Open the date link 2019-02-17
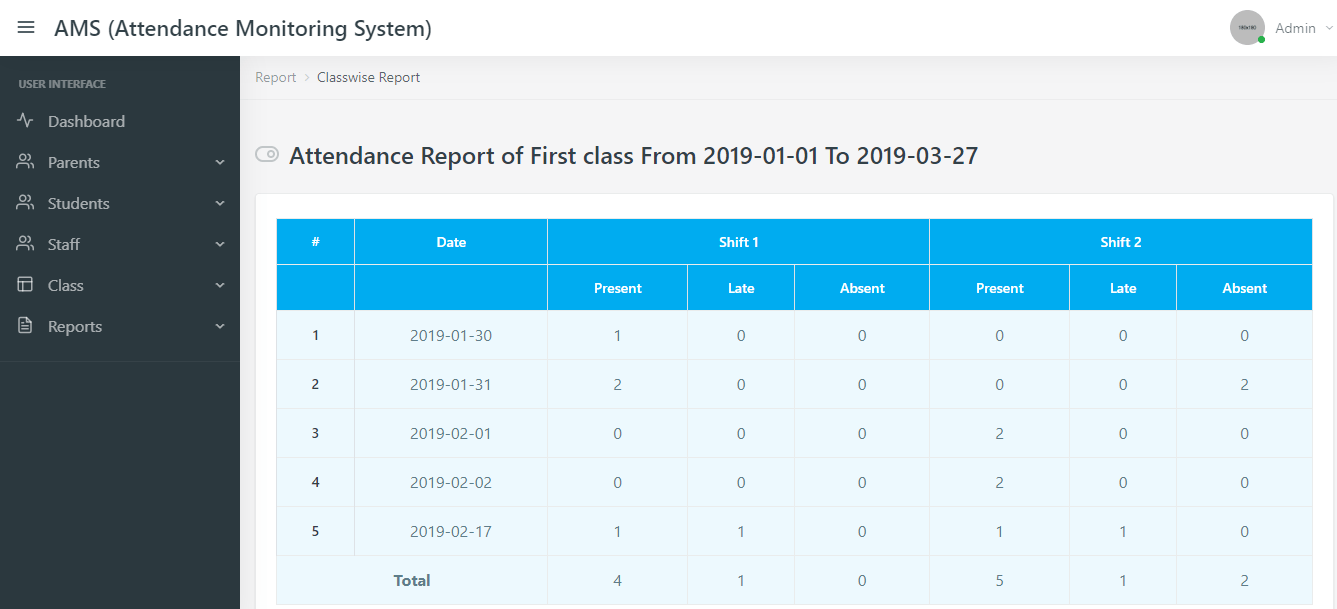The width and height of the screenshot is (1337, 609). pyautogui.click(x=450, y=531)
